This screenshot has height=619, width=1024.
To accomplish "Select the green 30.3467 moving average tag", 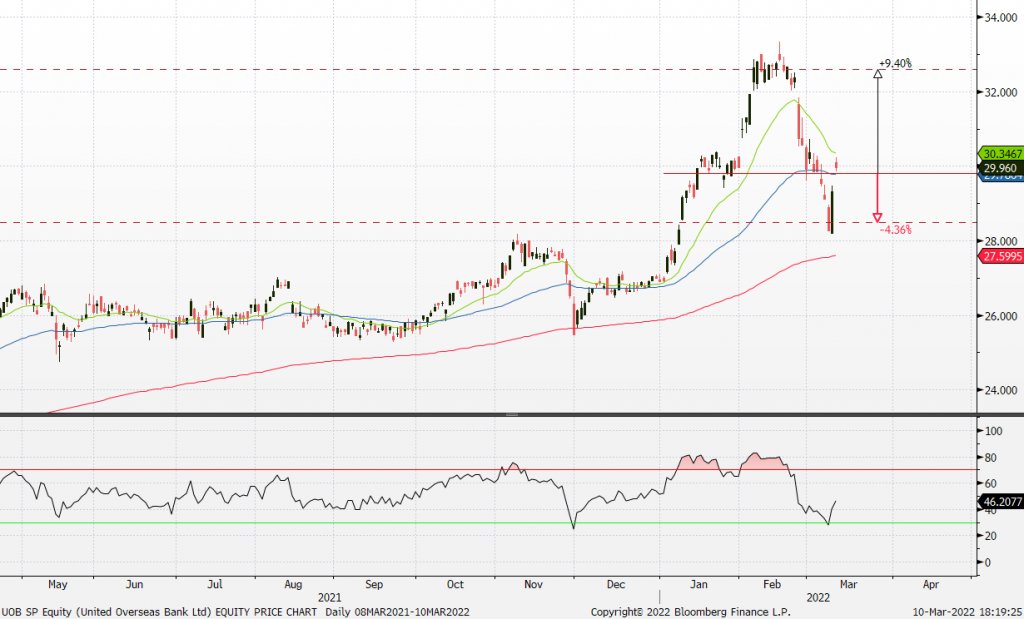I will click(1002, 154).
